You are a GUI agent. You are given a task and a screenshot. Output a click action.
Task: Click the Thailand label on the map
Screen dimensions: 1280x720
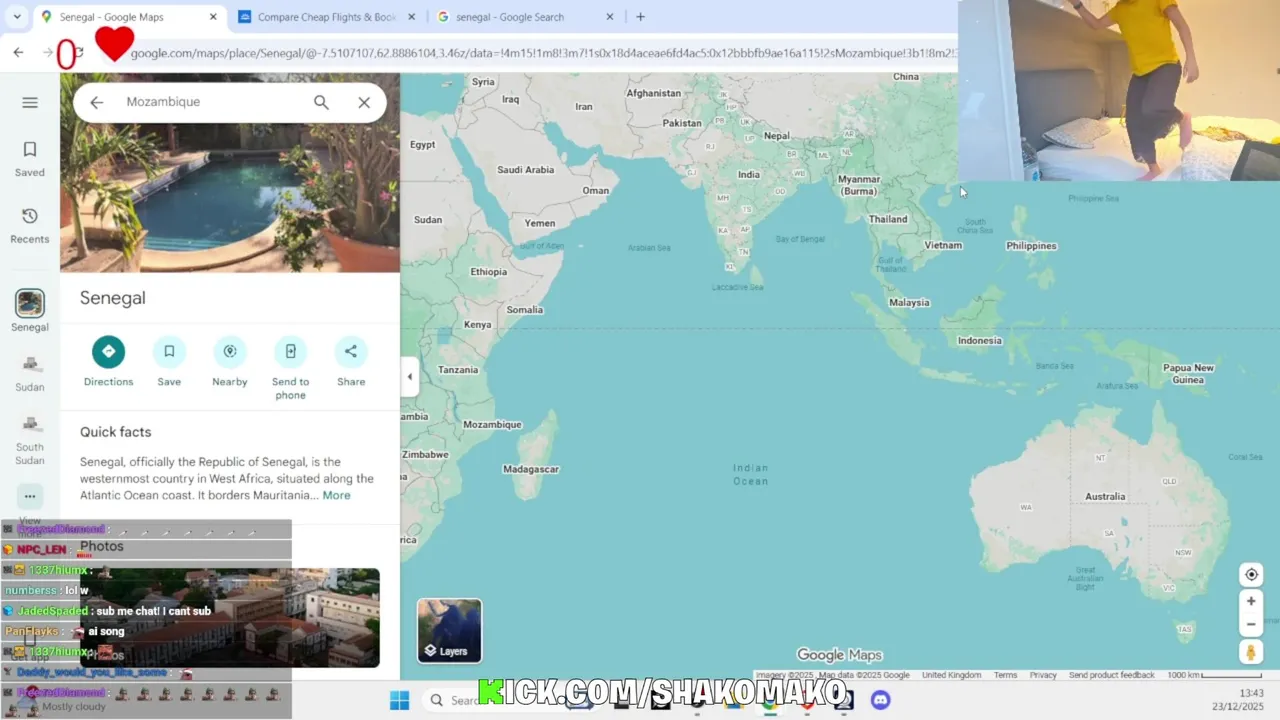click(888, 218)
